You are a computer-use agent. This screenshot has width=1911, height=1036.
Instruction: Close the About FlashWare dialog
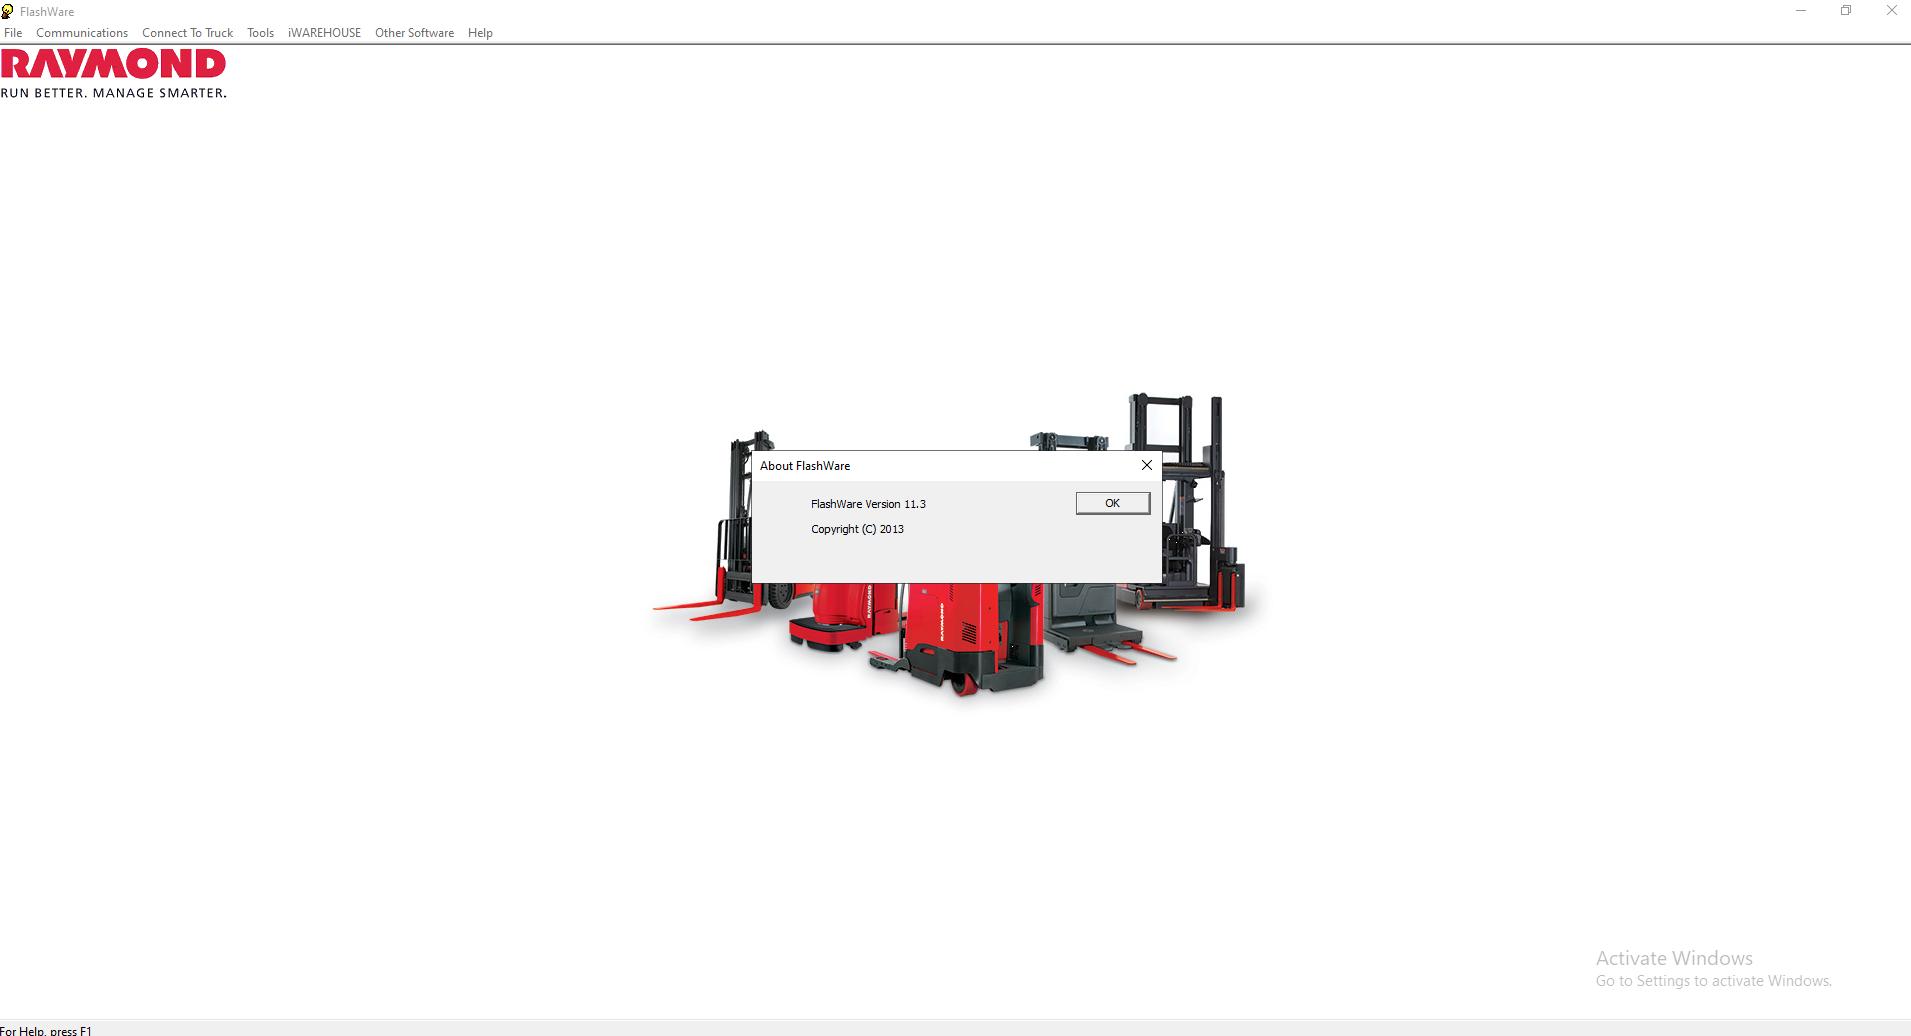pos(1146,465)
